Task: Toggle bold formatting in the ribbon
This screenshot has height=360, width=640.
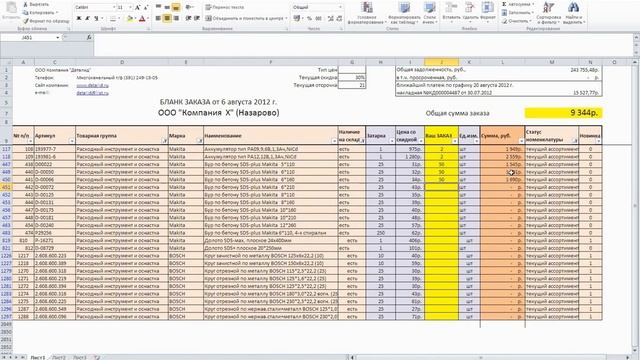Action: click(x=79, y=18)
